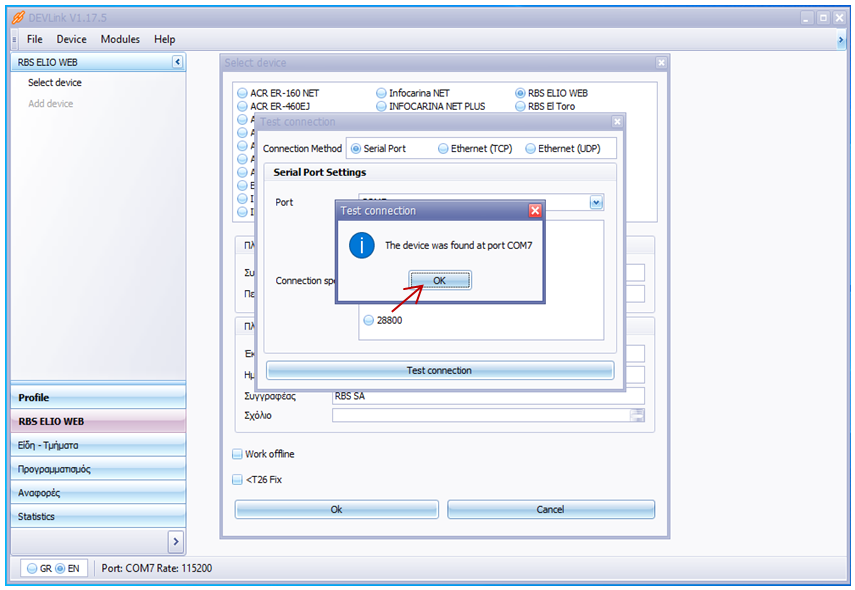Image resolution: width=855 pixels, height=590 pixels.
Task: Close the Test connection message box
Action: 535,211
